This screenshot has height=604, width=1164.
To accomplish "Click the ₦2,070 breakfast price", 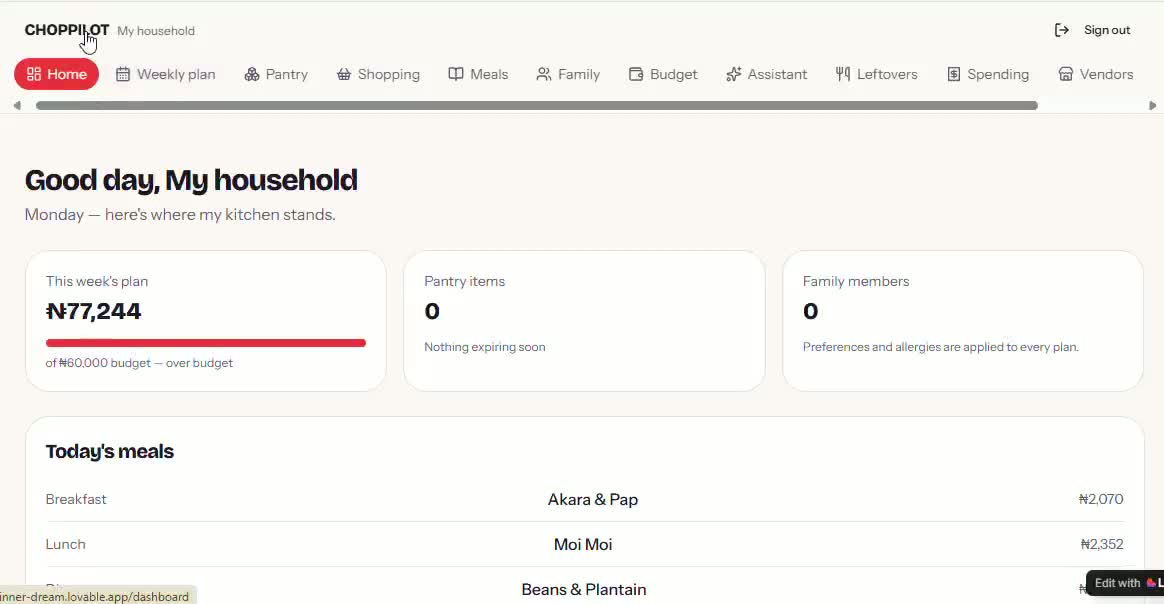I will 1101,499.
